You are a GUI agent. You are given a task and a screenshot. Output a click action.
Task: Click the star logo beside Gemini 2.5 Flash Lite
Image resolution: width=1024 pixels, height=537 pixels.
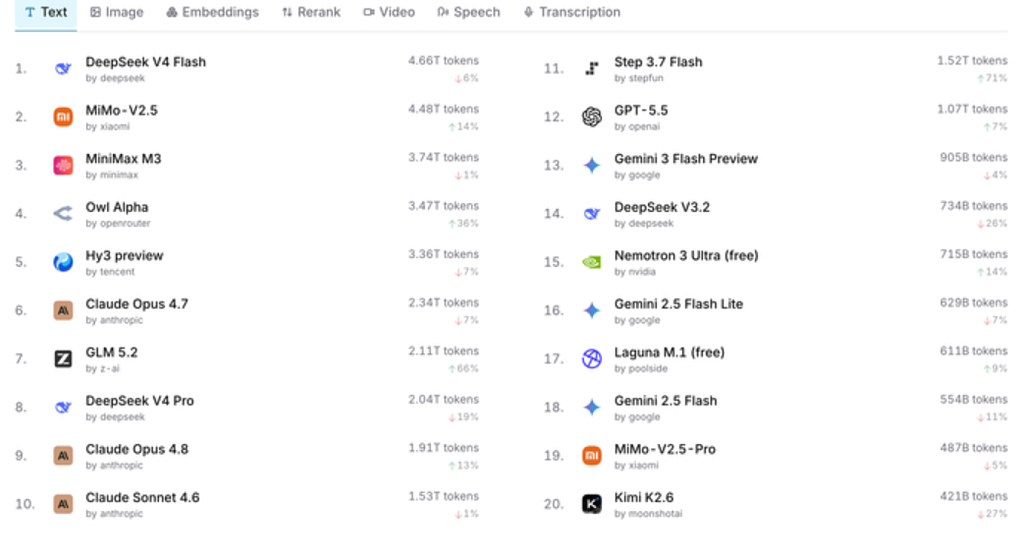pos(592,310)
